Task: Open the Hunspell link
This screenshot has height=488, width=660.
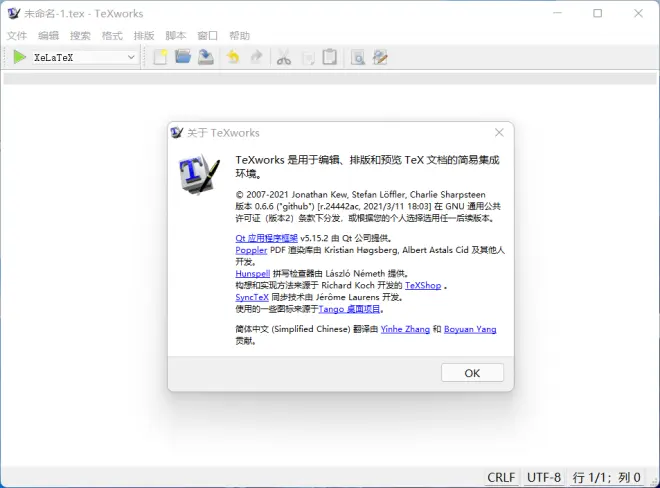Action: point(253,274)
